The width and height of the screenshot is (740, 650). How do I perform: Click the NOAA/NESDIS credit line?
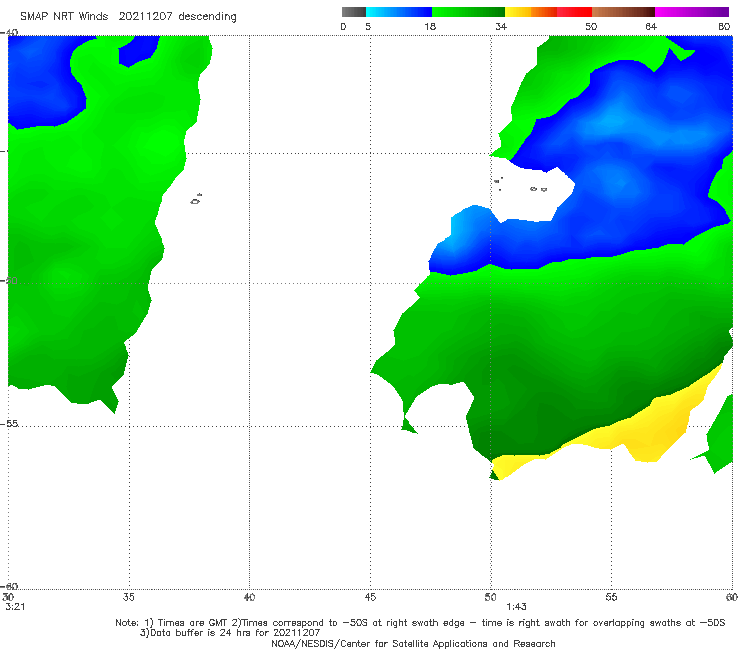(x=413, y=643)
